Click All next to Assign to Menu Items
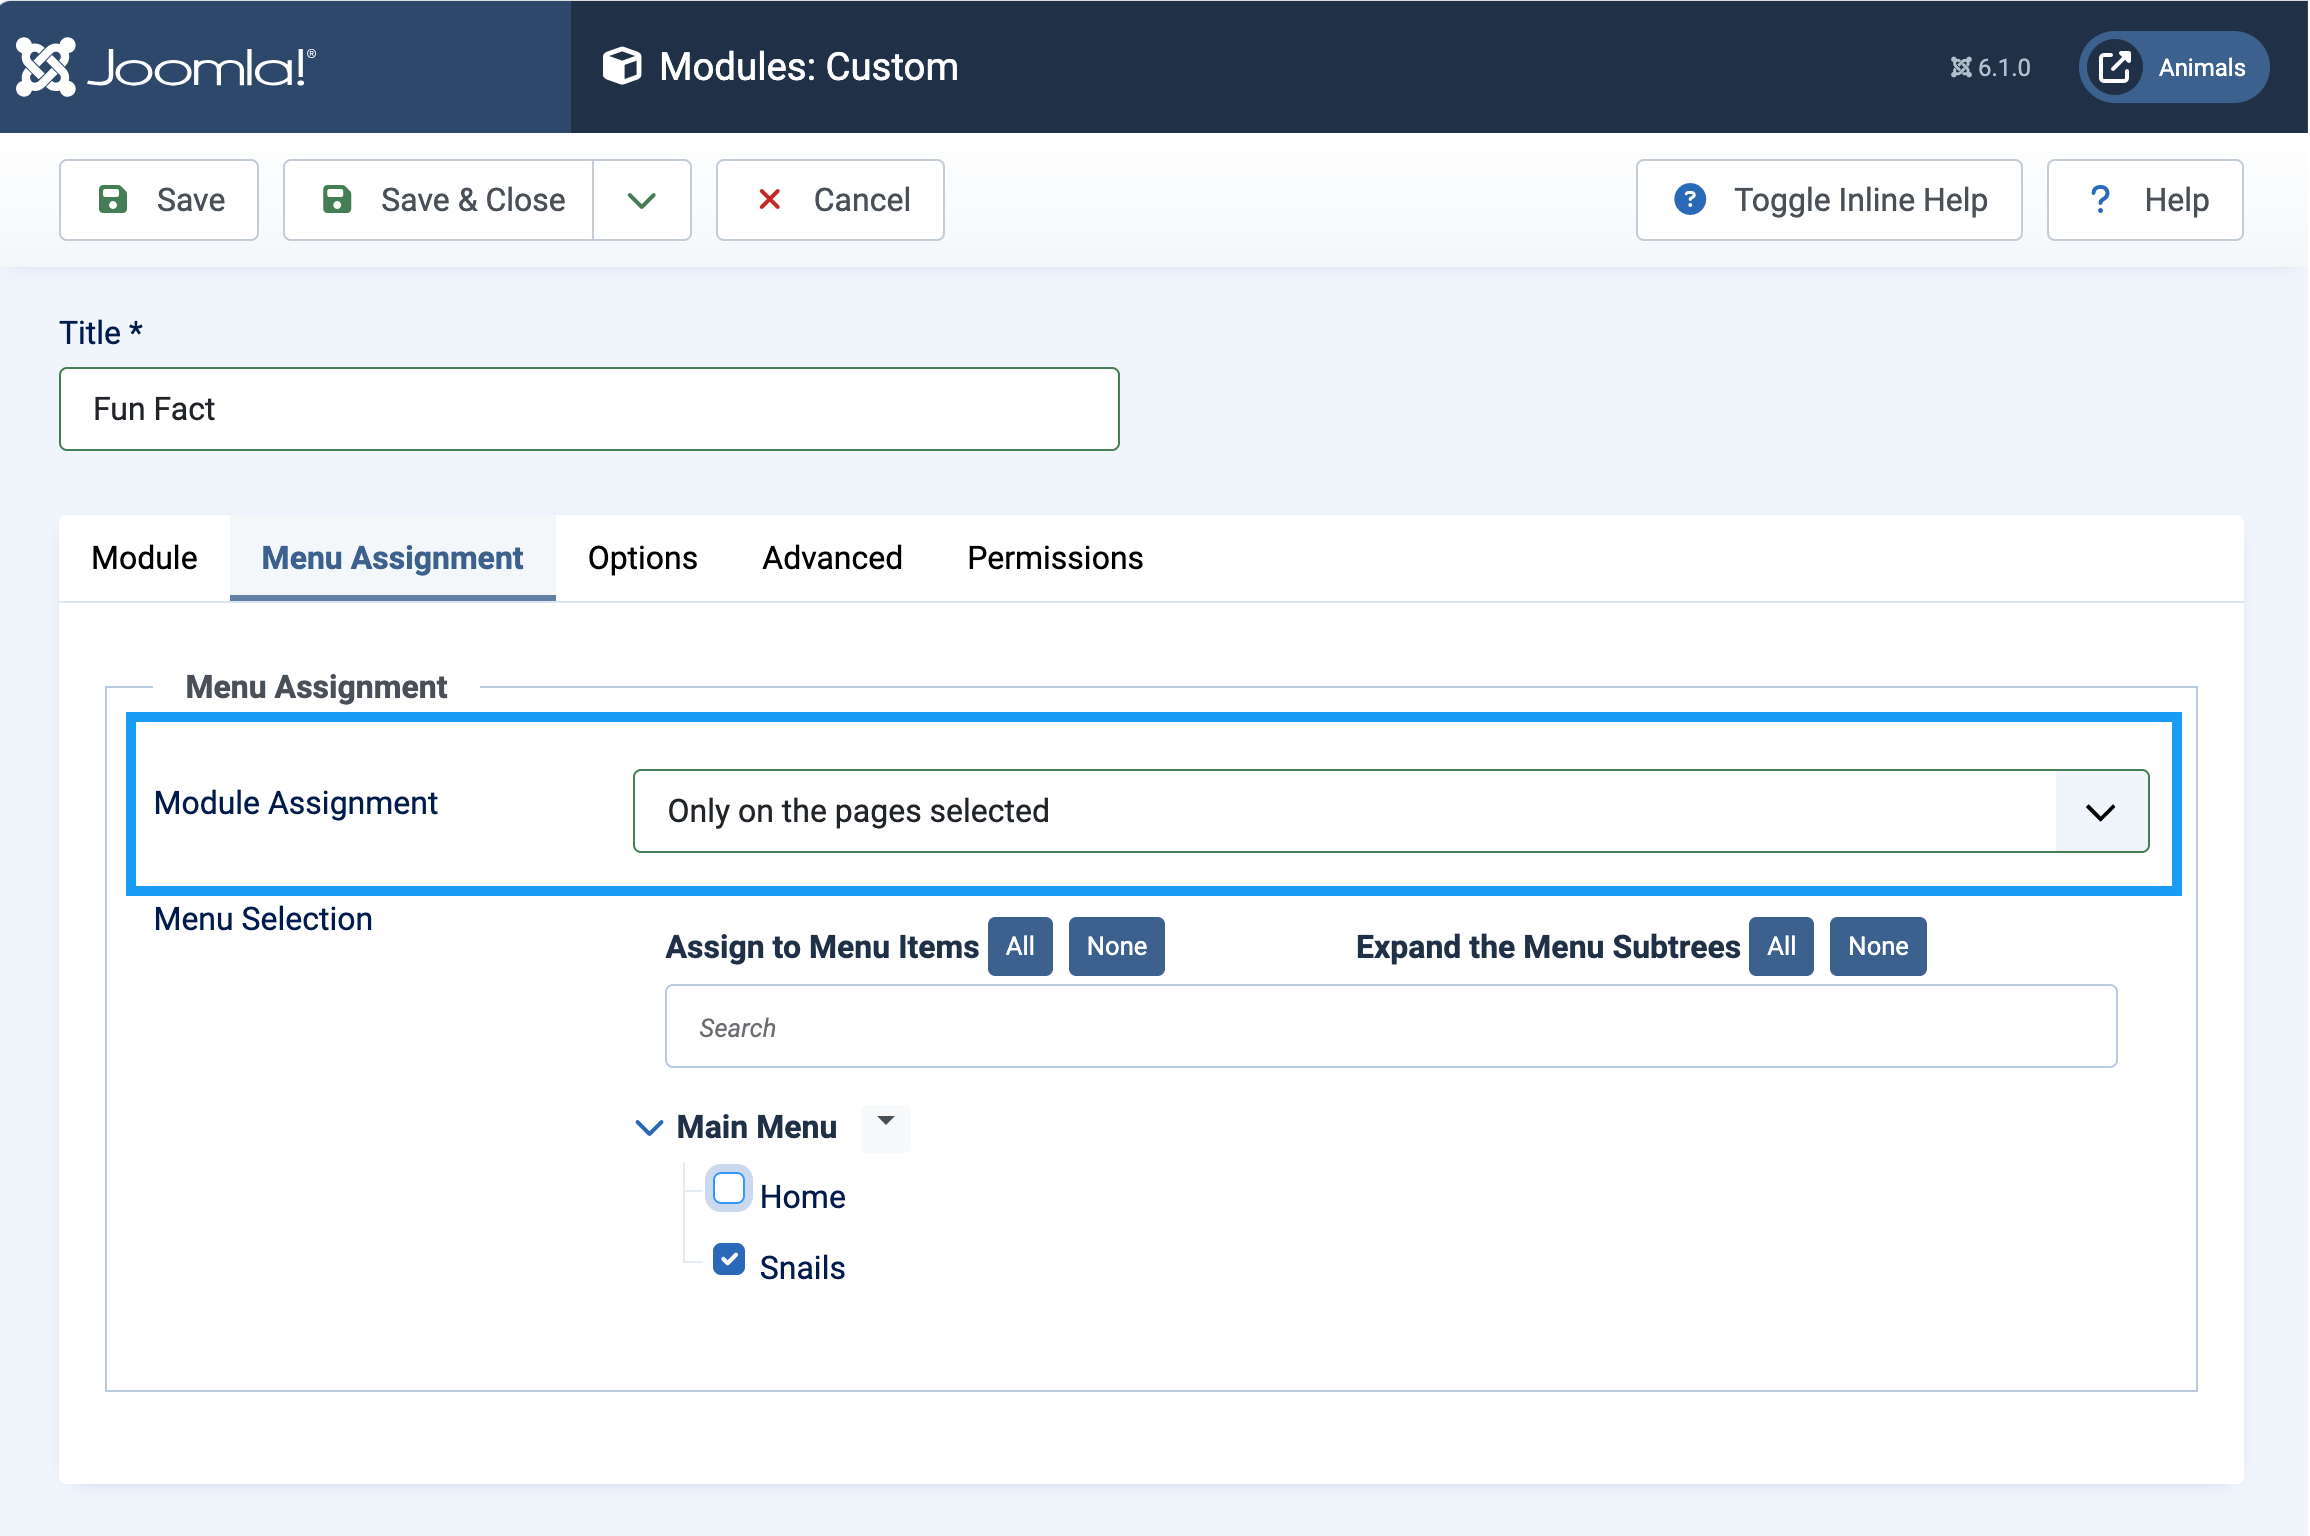Image resolution: width=2310 pixels, height=1536 pixels. [x=1020, y=946]
